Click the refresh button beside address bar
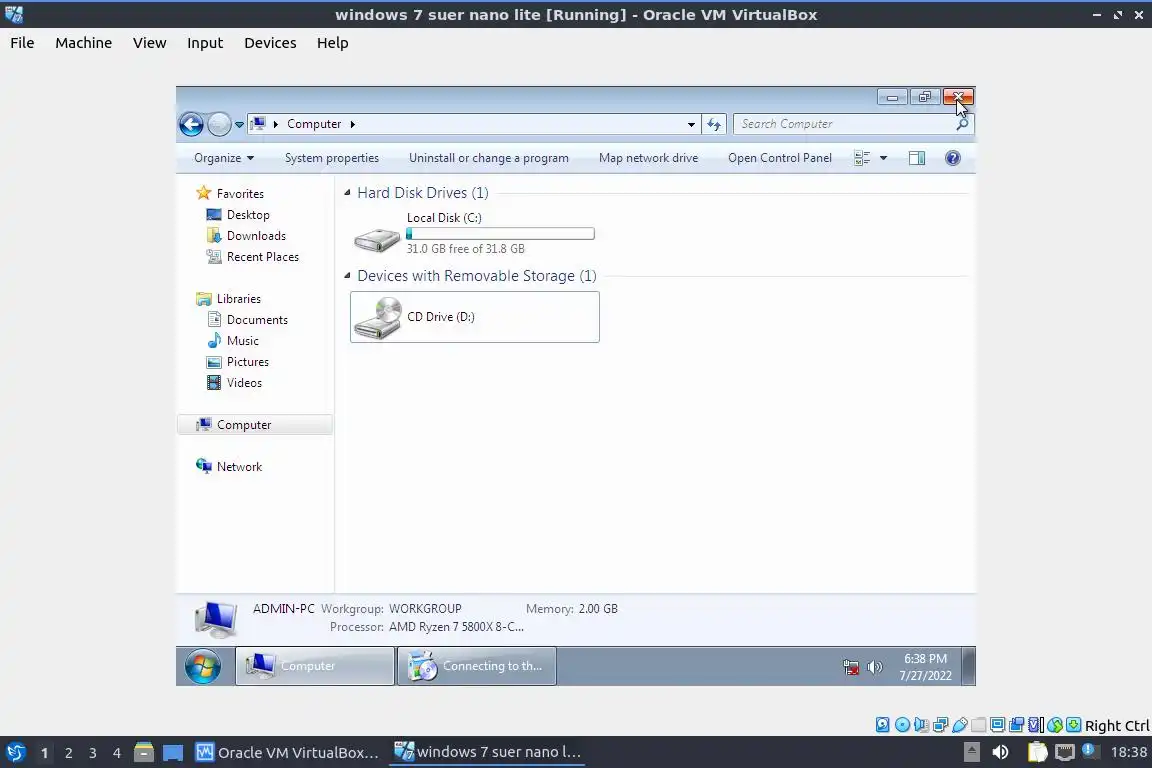This screenshot has height=768, width=1152. click(714, 124)
